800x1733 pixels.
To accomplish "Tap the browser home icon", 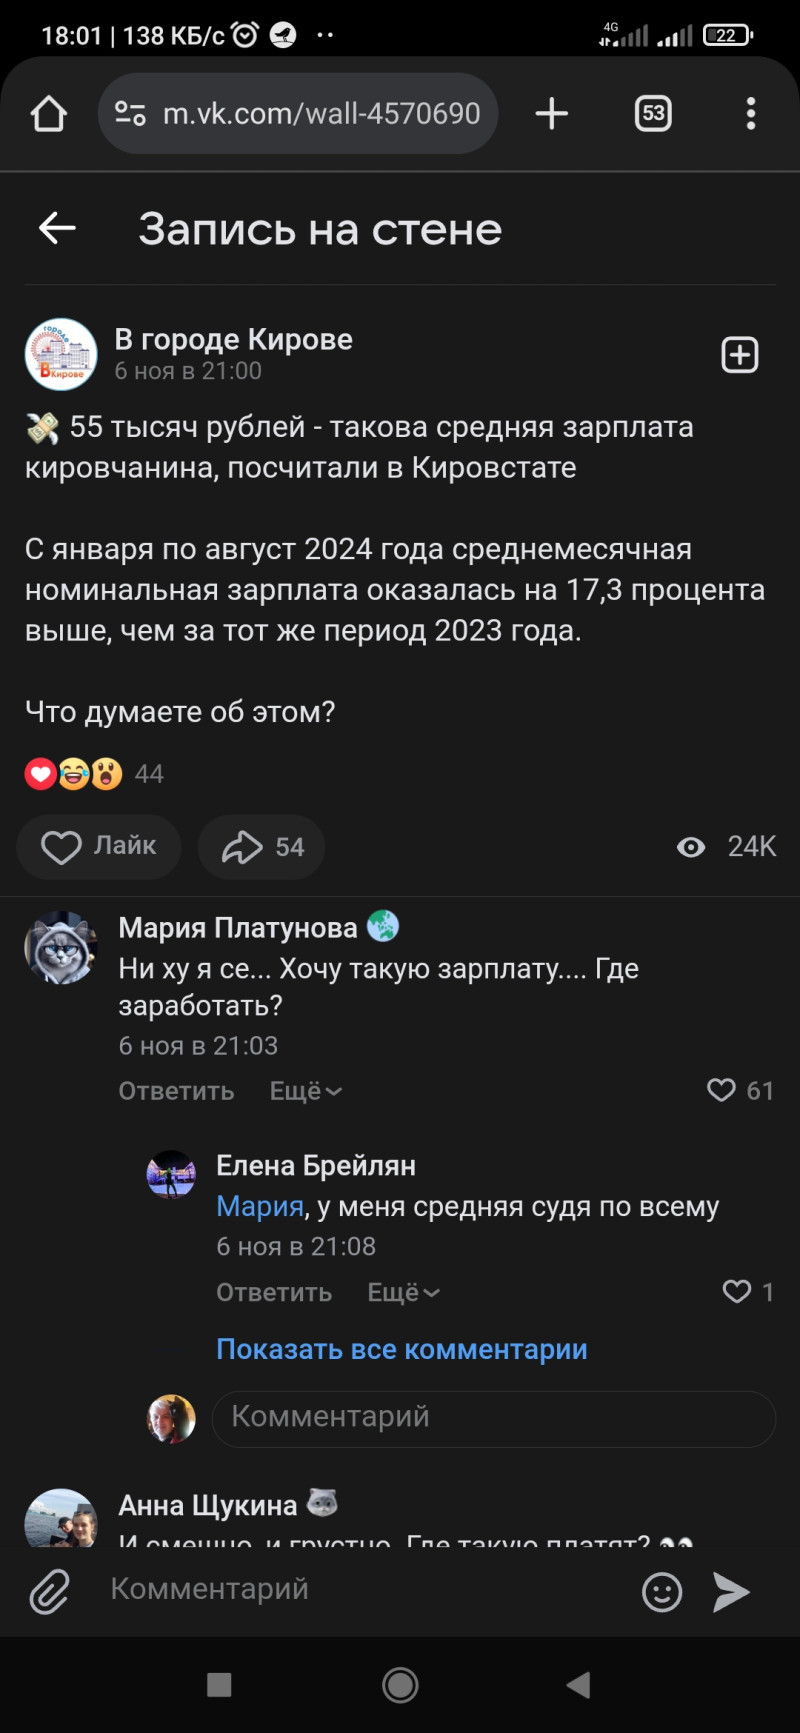I will coord(49,114).
